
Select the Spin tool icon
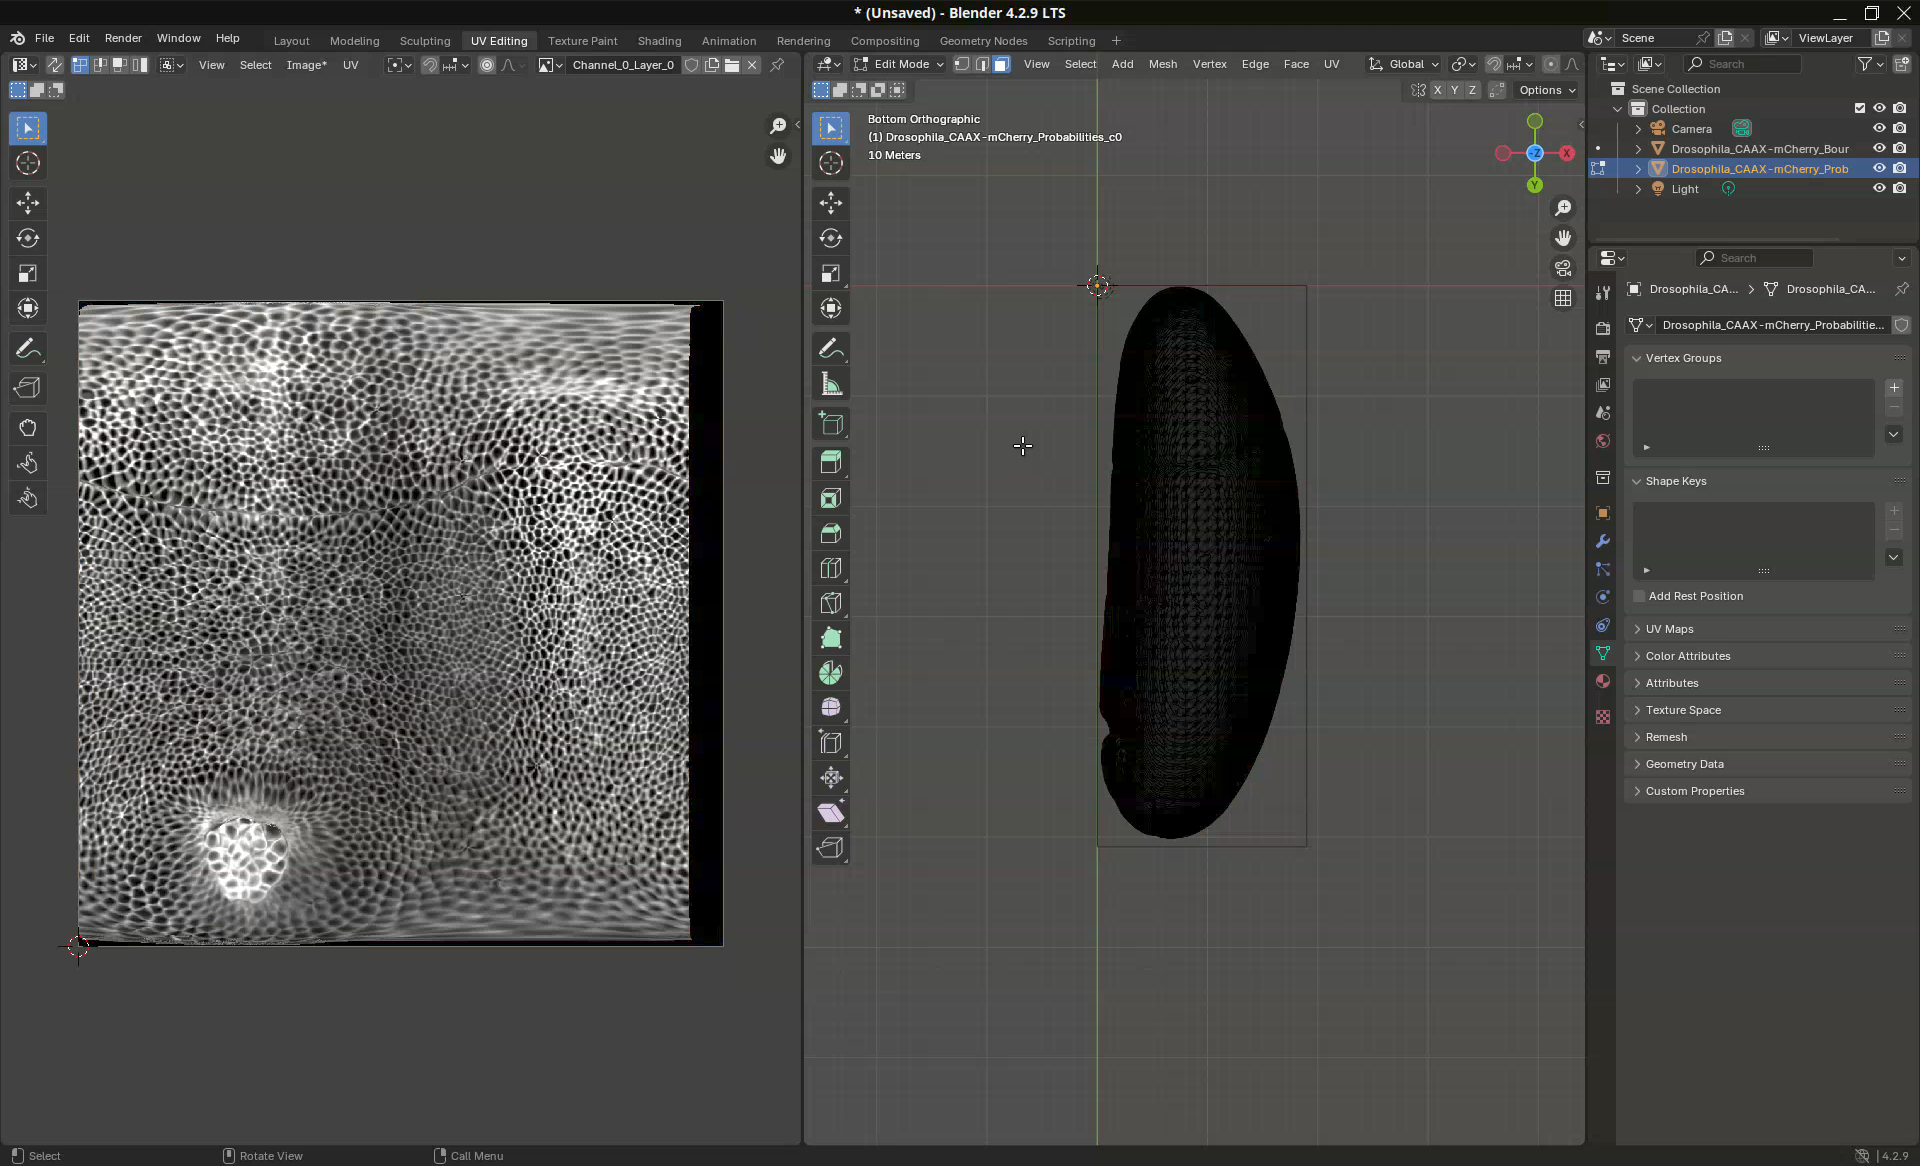pyautogui.click(x=830, y=673)
